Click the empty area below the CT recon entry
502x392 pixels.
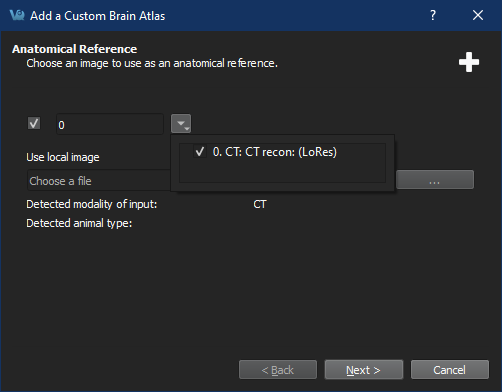point(282,172)
